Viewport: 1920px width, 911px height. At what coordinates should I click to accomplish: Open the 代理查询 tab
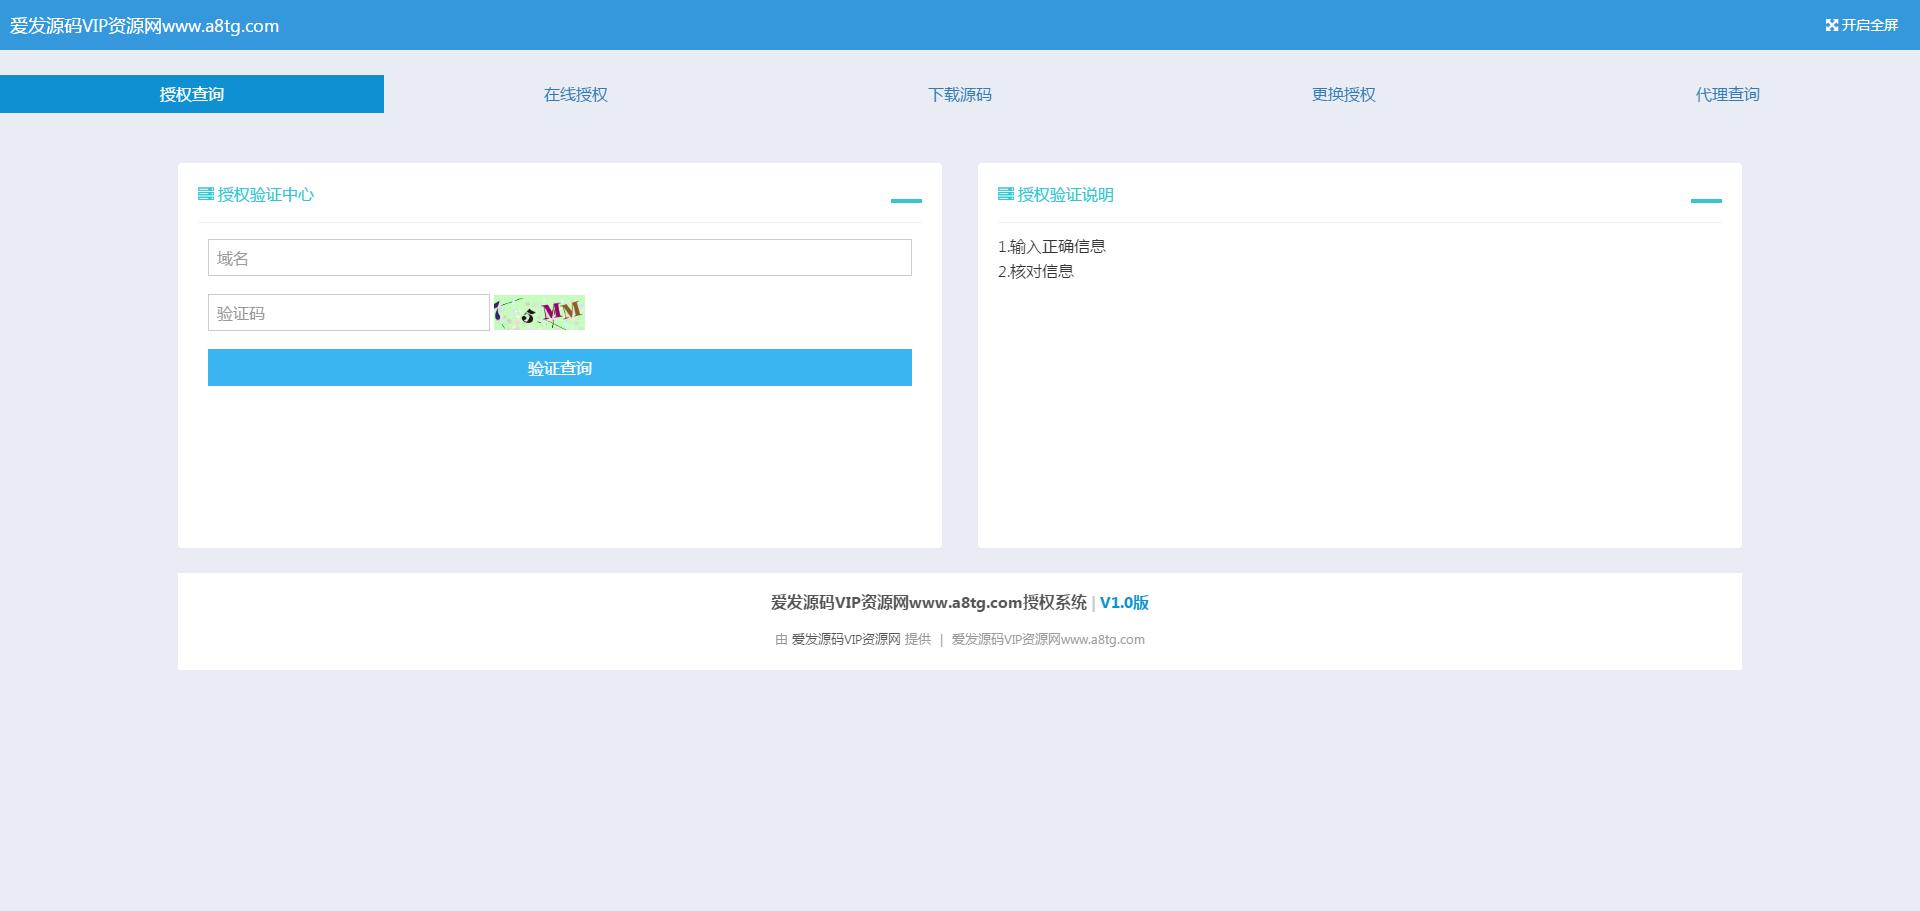(1727, 94)
